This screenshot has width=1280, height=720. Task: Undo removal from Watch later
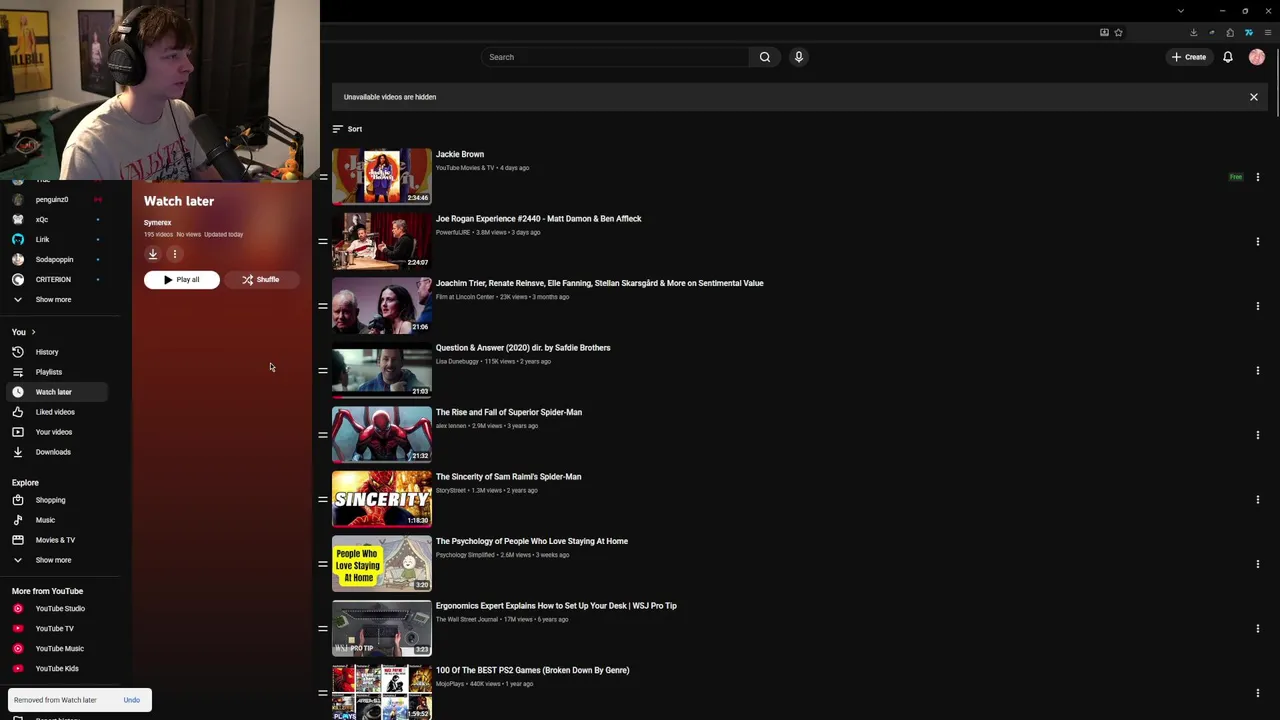tap(131, 700)
